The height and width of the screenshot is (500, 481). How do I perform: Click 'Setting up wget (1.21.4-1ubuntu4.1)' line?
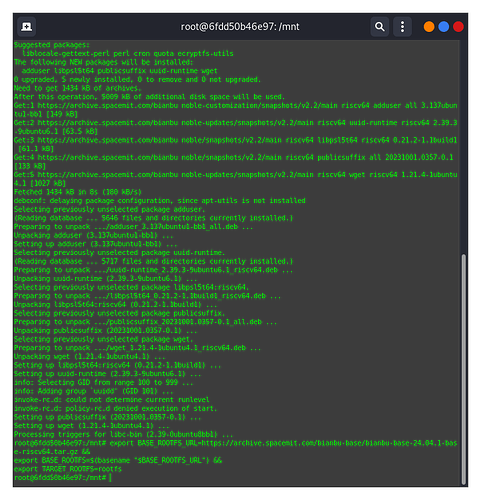(92, 426)
